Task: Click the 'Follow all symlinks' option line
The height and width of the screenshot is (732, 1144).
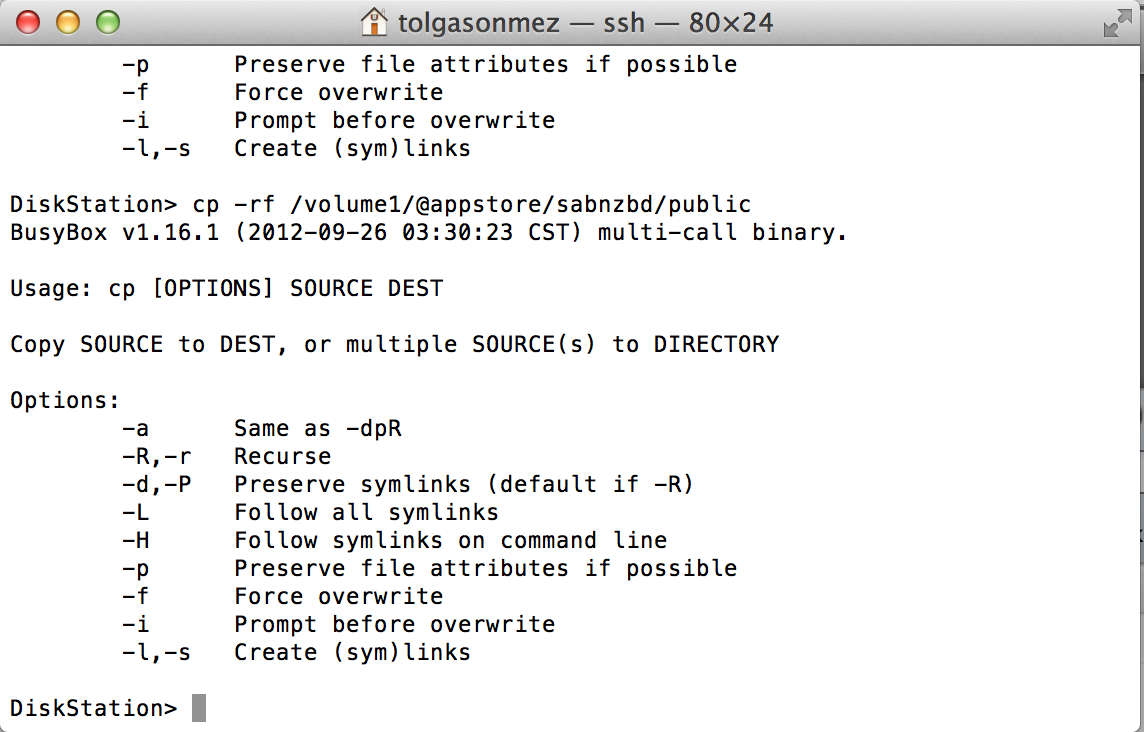Action: coord(310,512)
